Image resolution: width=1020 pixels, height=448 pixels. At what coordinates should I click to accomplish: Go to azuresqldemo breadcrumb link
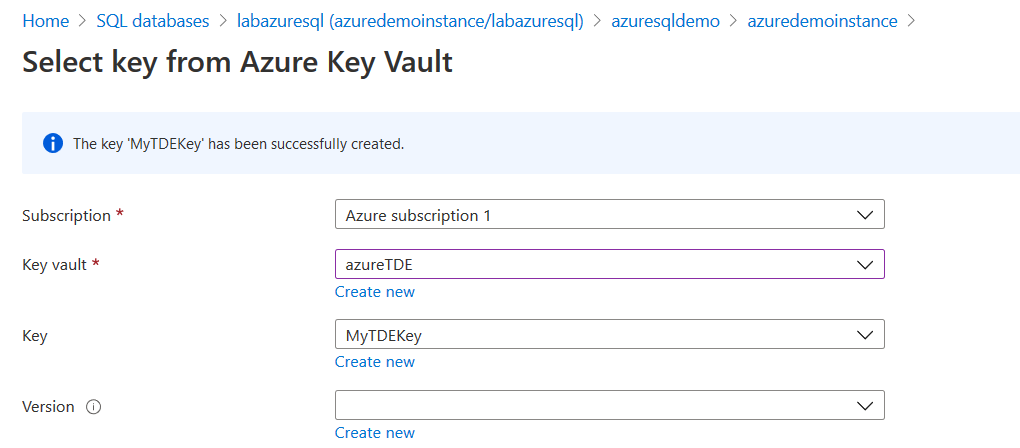pyautogui.click(x=665, y=20)
